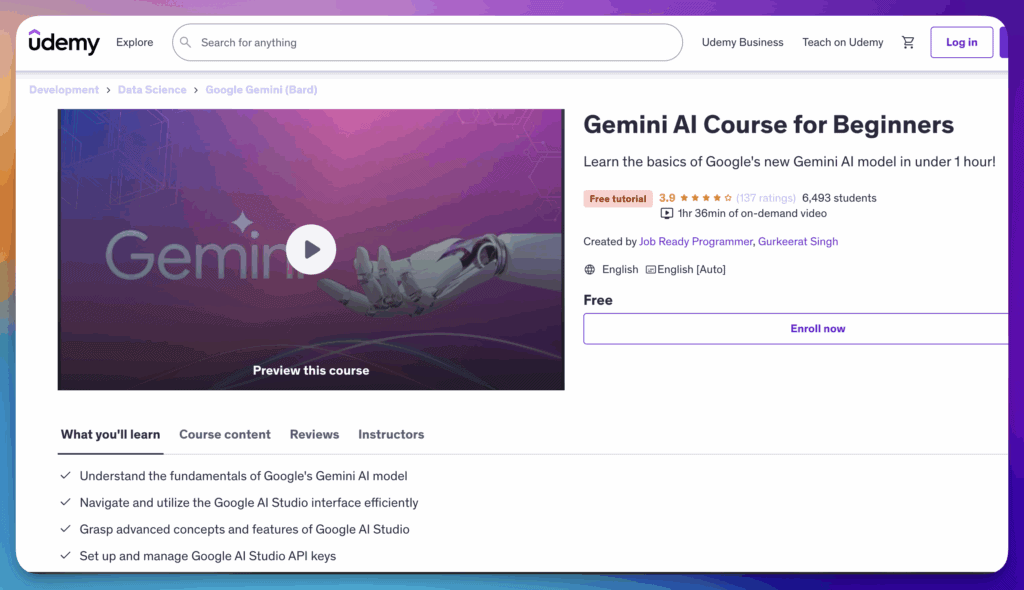Click the globe language icon
Image resolution: width=1024 pixels, height=590 pixels.
pos(590,269)
